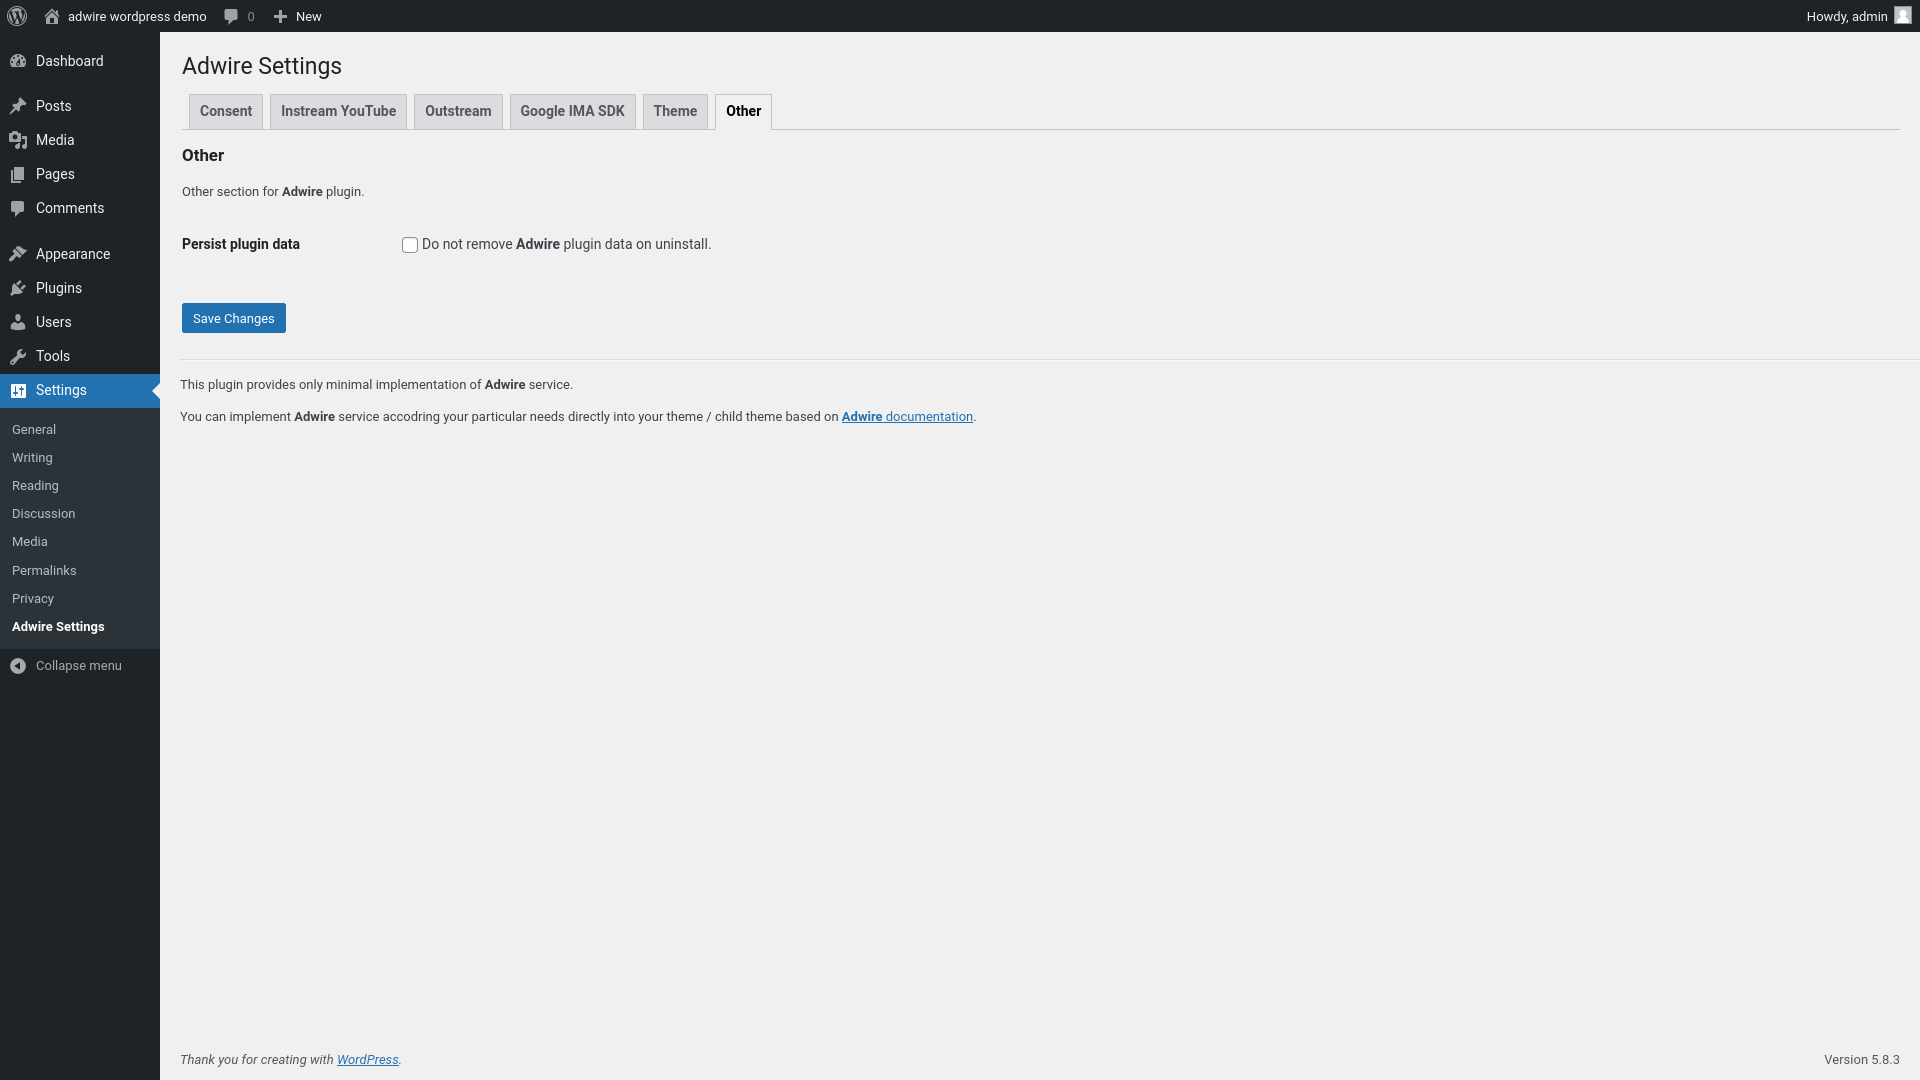Click the Comments bubble icon in sidebar

18,208
